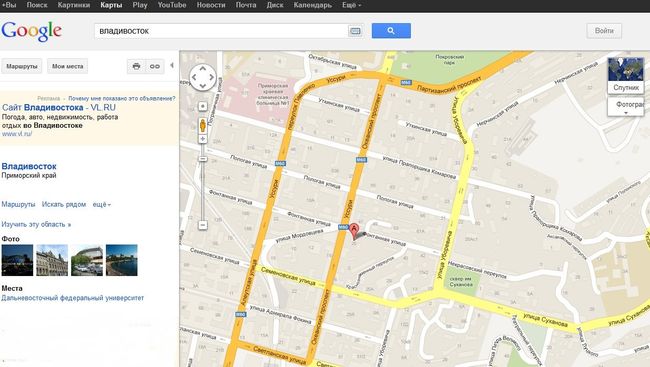Click the сквер им. Суханова label
This screenshot has width=650, height=367.
coord(461,282)
